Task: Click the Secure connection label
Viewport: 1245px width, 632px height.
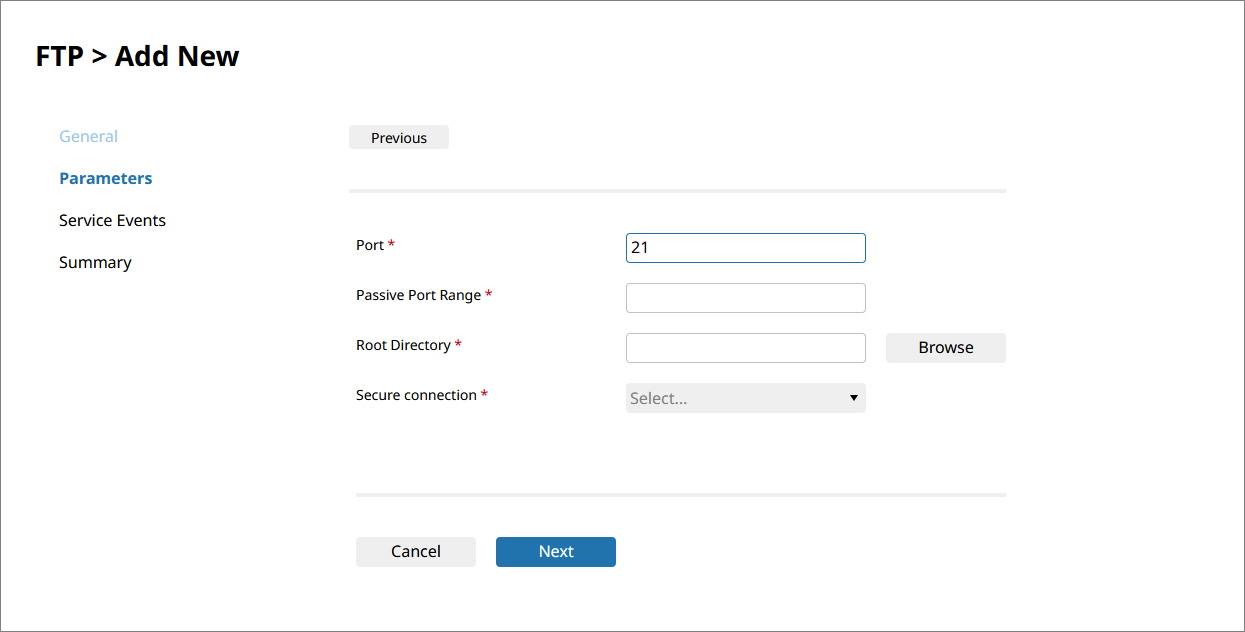Action: (416, 395)
